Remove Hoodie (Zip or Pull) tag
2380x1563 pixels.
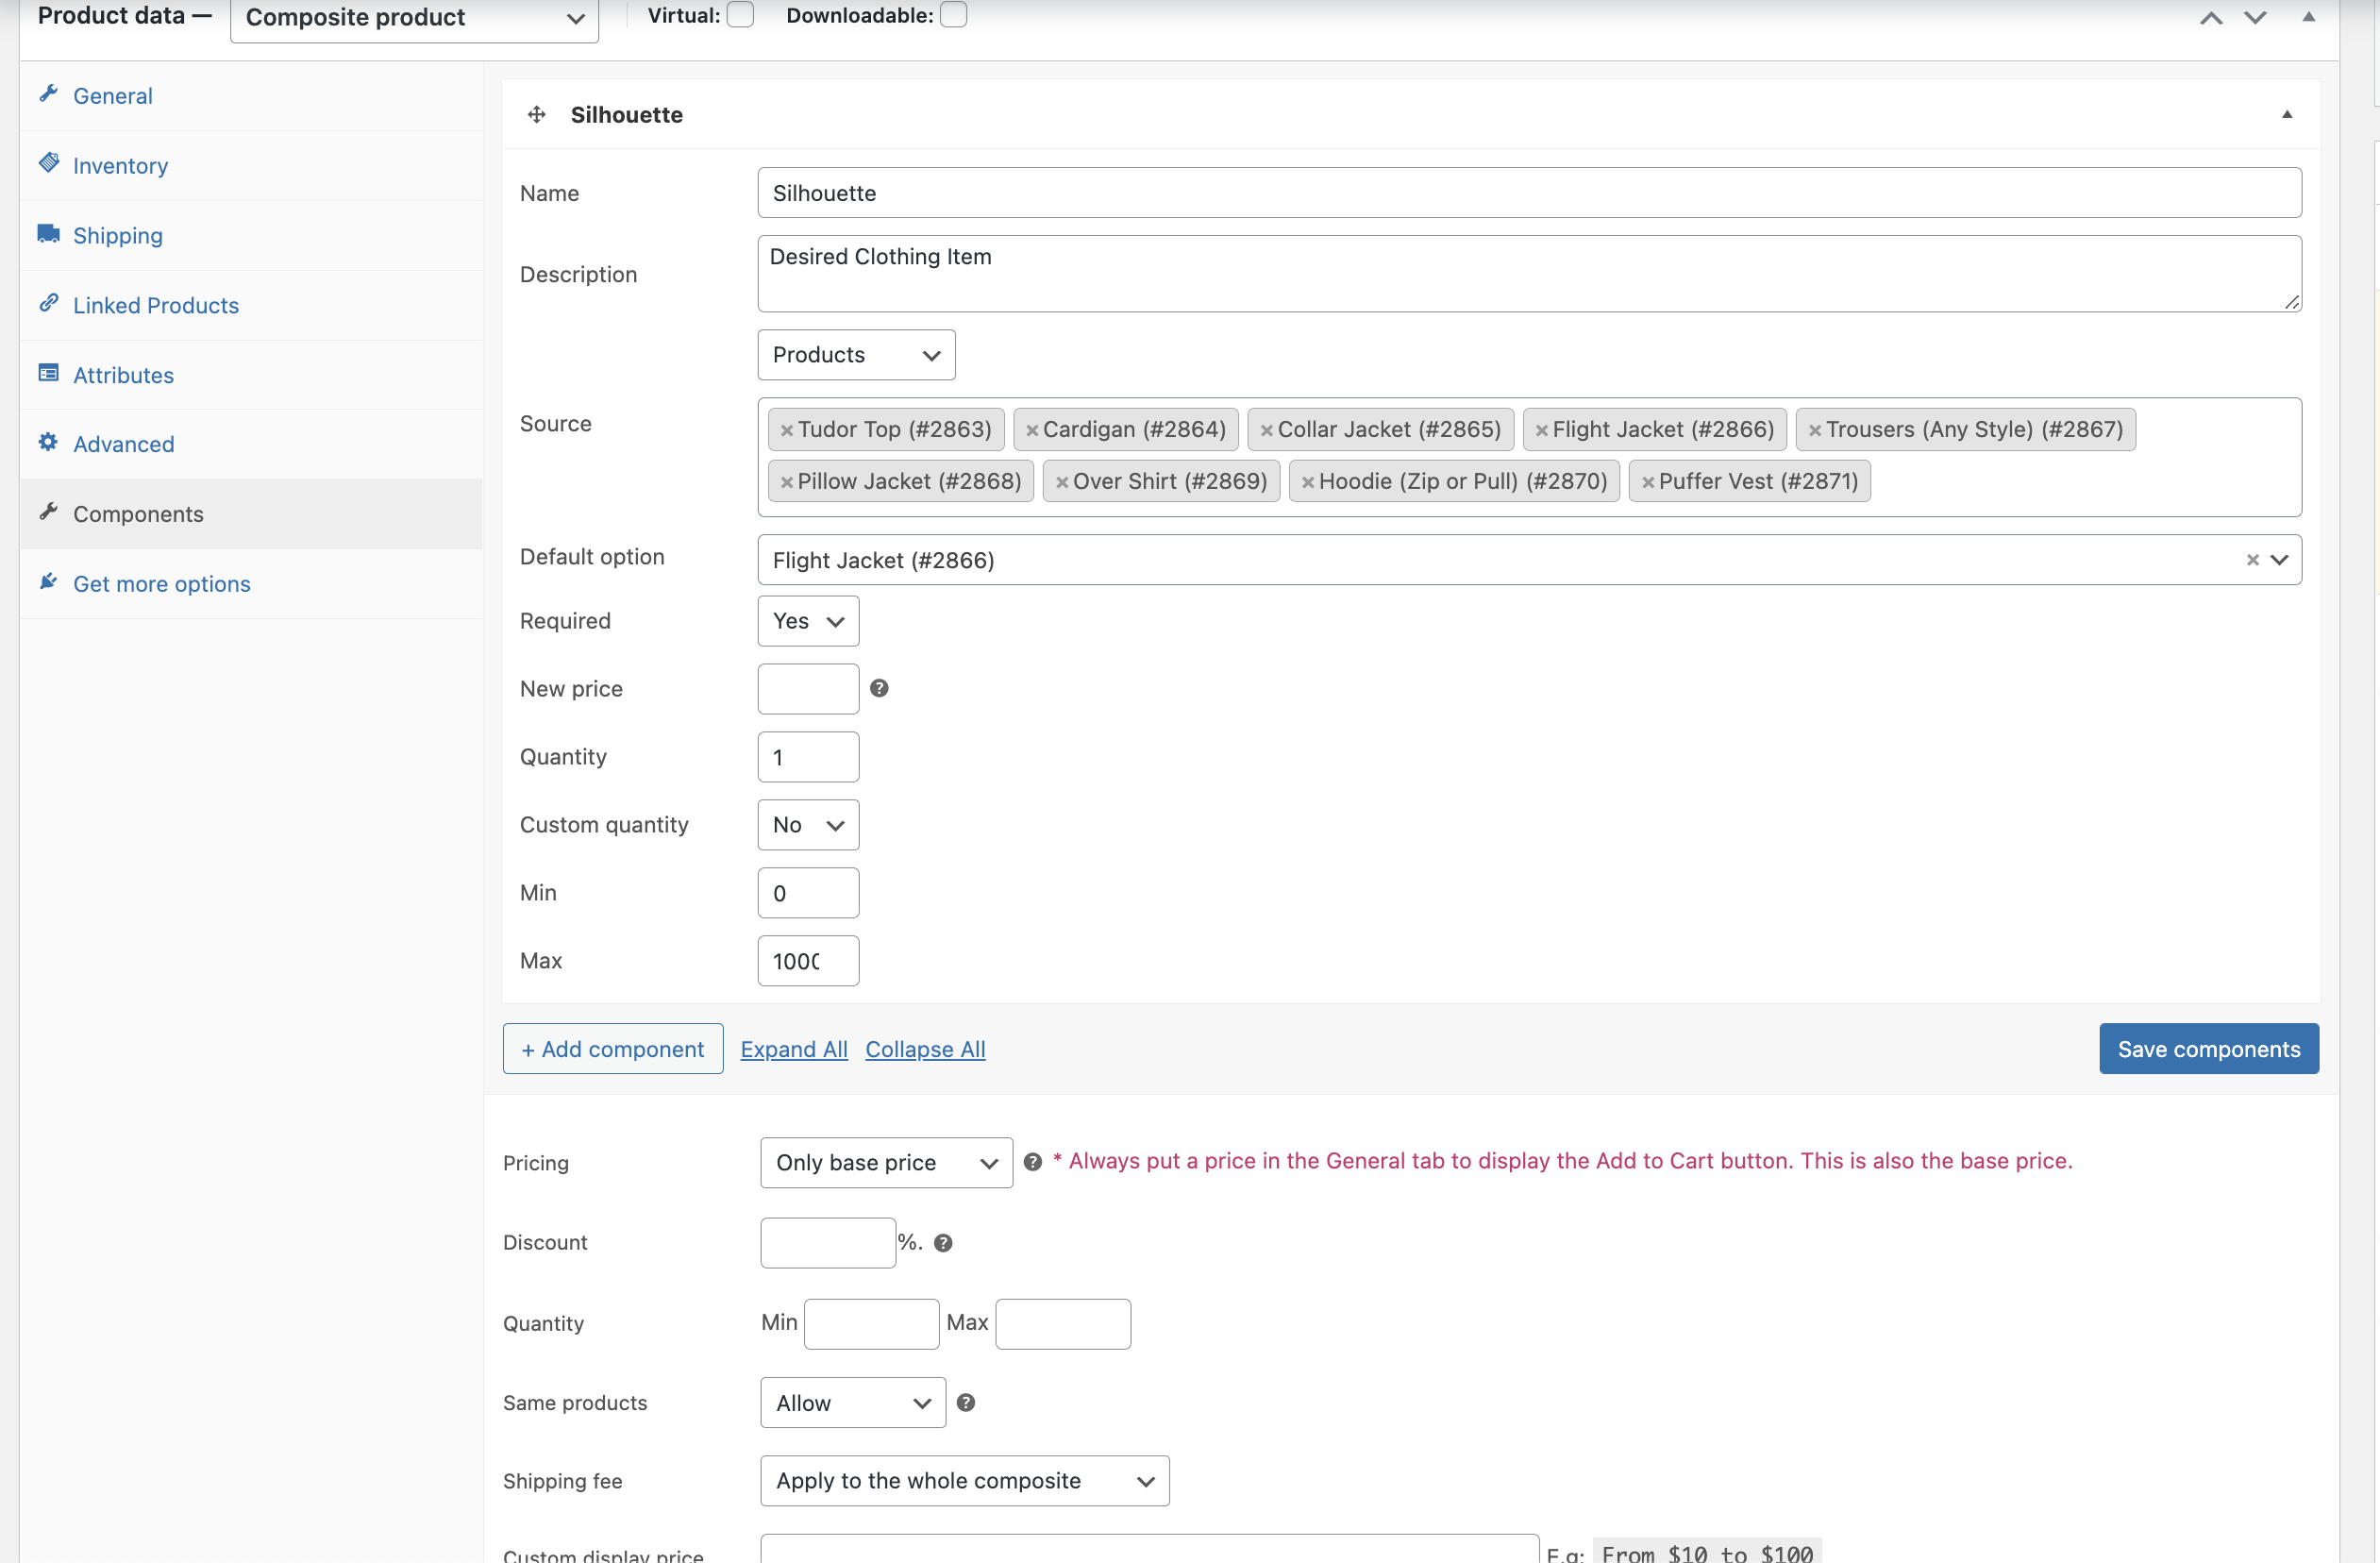[x=1307, y=482]
